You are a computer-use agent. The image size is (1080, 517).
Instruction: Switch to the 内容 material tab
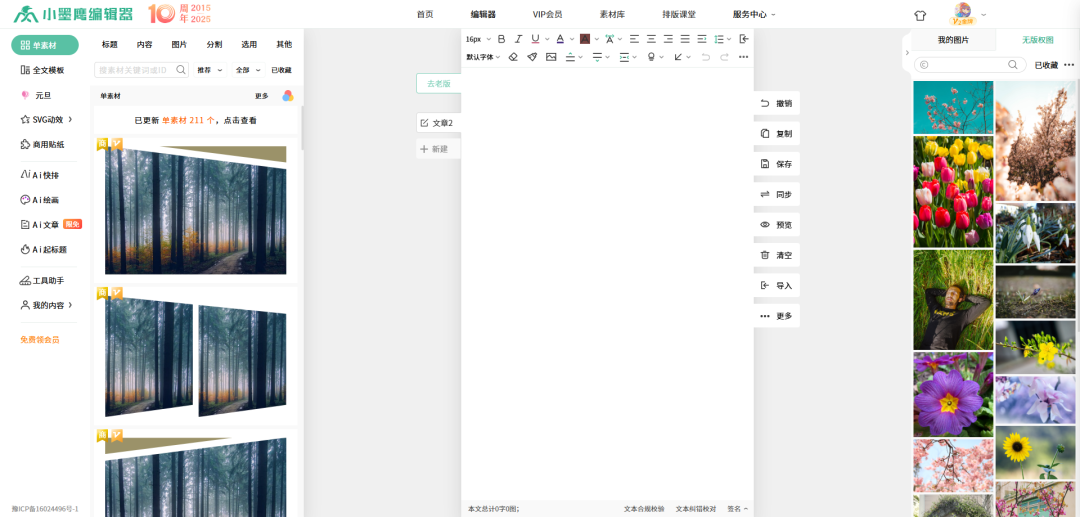[145, 45]
